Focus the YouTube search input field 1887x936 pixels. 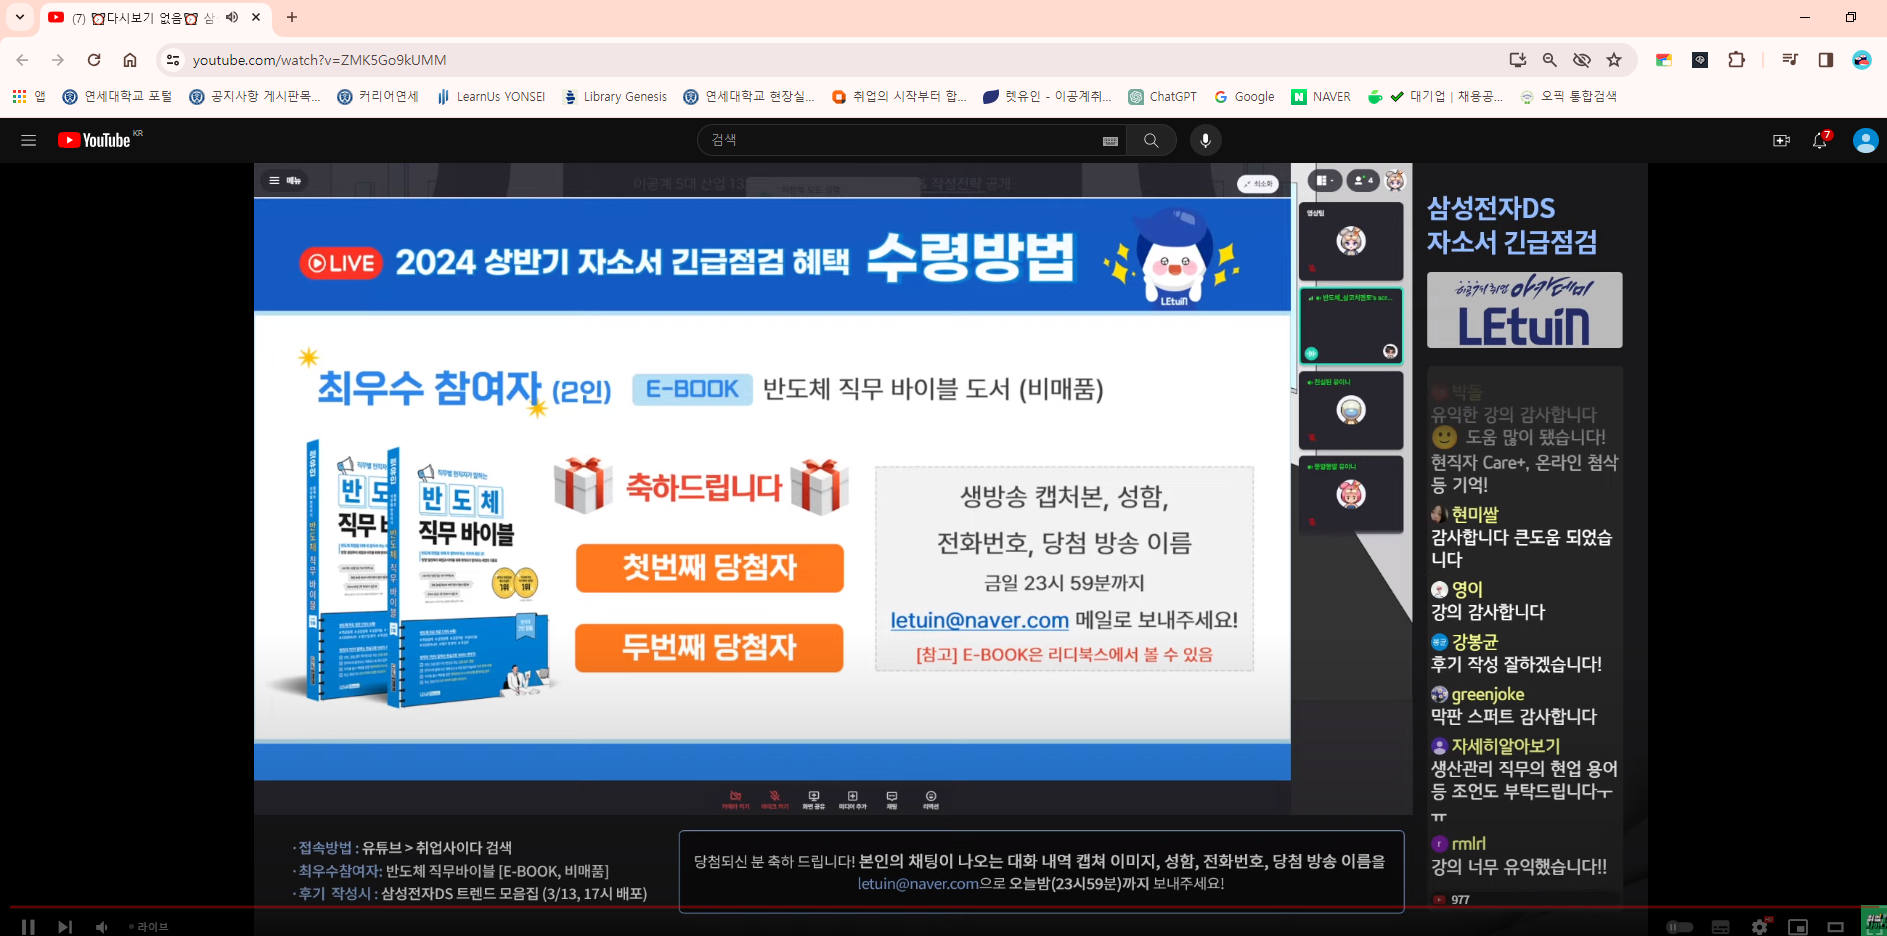tap(900, 141)
